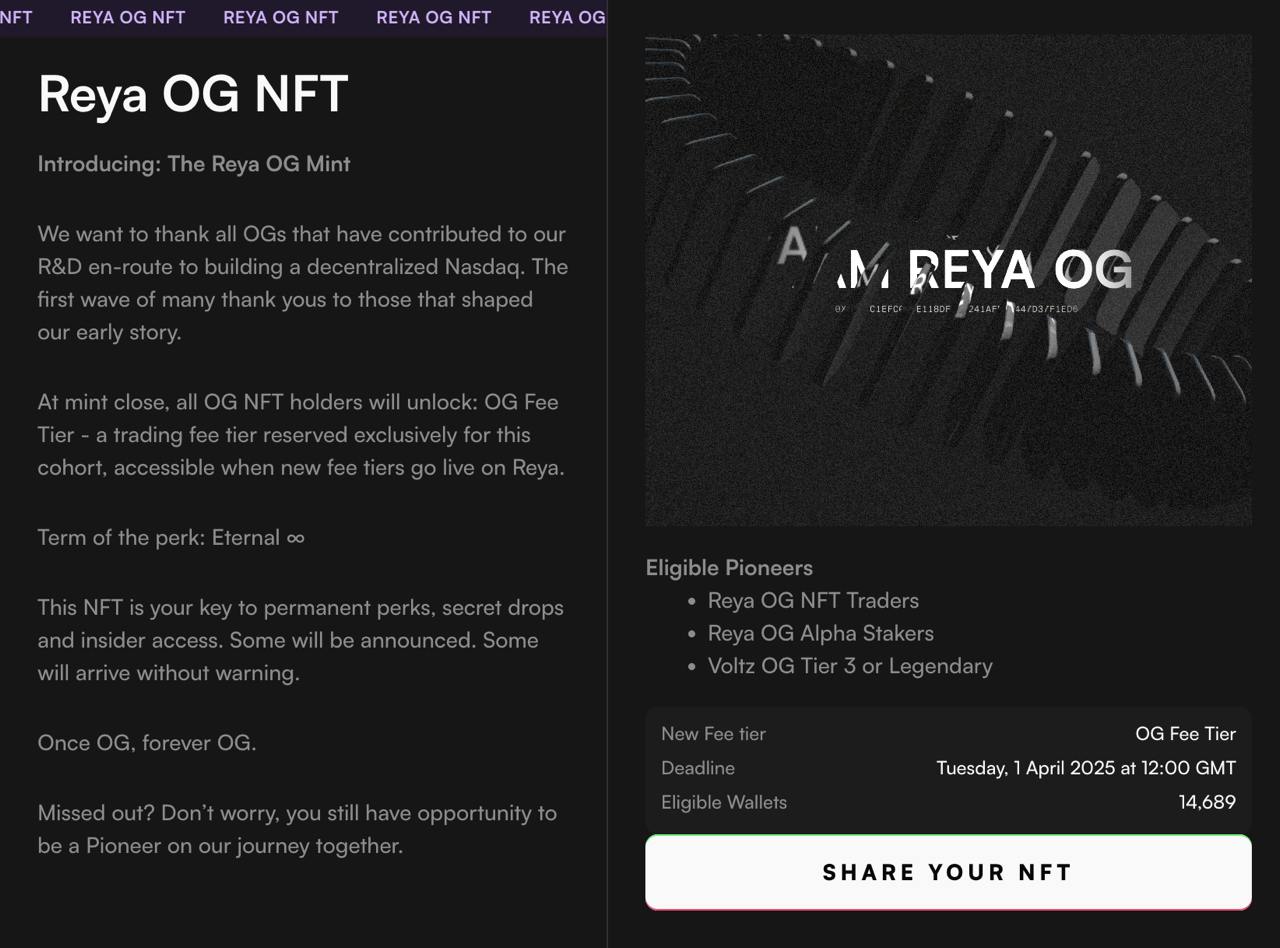The width and height of the screenshot is (1280, 948).
Task: Click "Introducing: The Reya OG Mint" subtitle
Action: 194,164
